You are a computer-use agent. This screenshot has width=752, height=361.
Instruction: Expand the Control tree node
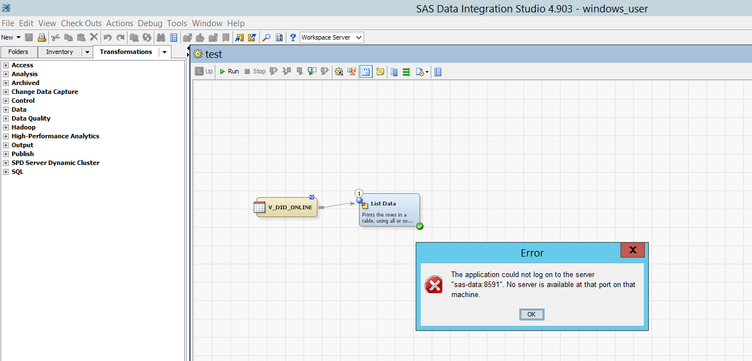pyautogui.click(x=6, y=101)
